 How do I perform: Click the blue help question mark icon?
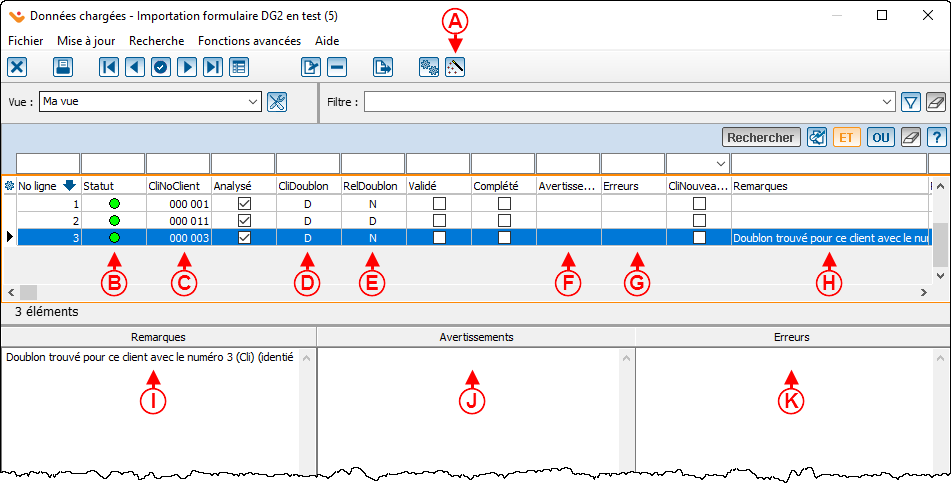click(936, 138)
